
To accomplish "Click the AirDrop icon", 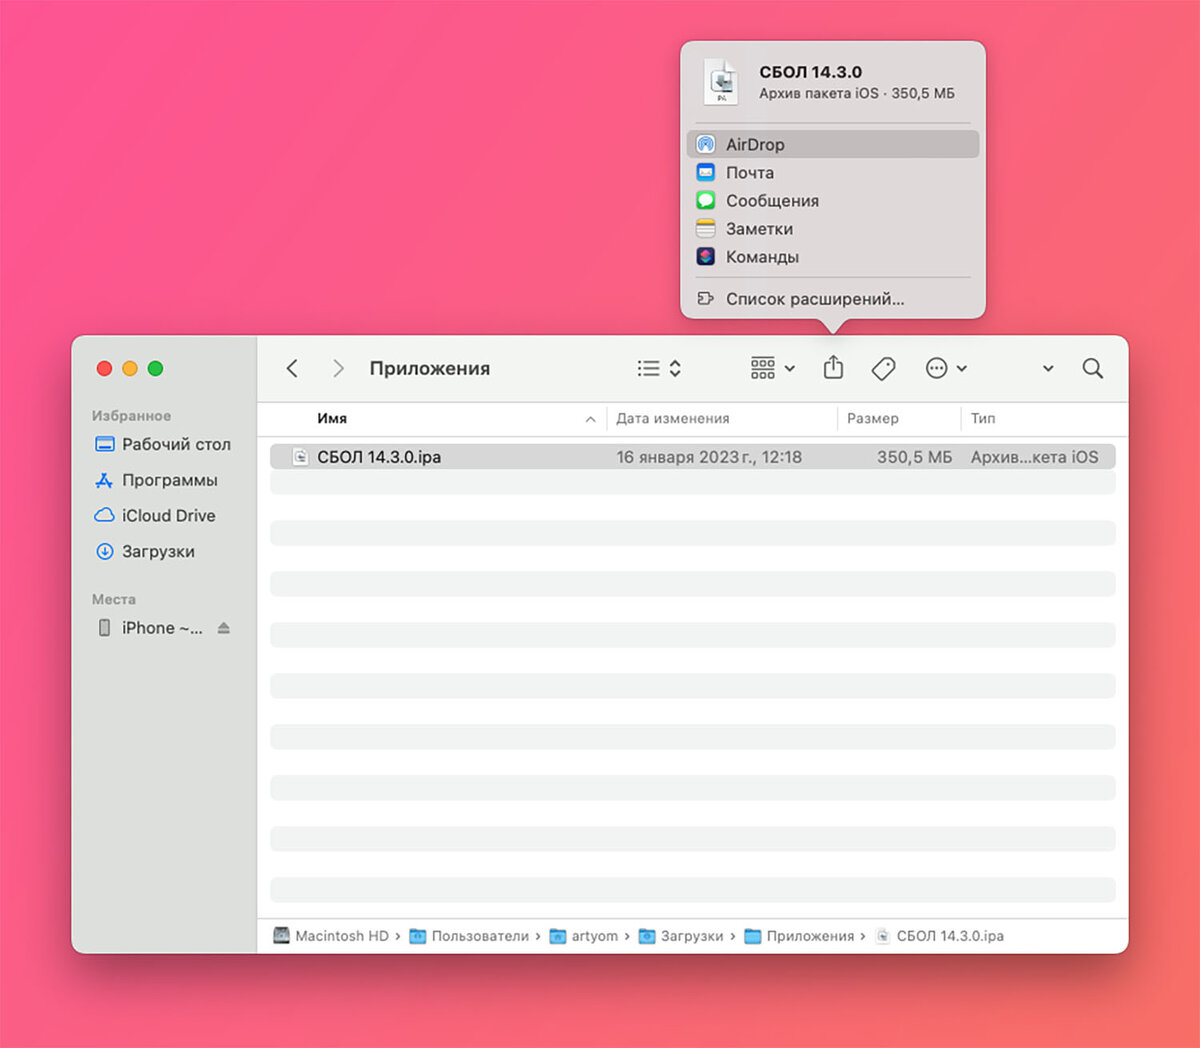I will 706,144.
